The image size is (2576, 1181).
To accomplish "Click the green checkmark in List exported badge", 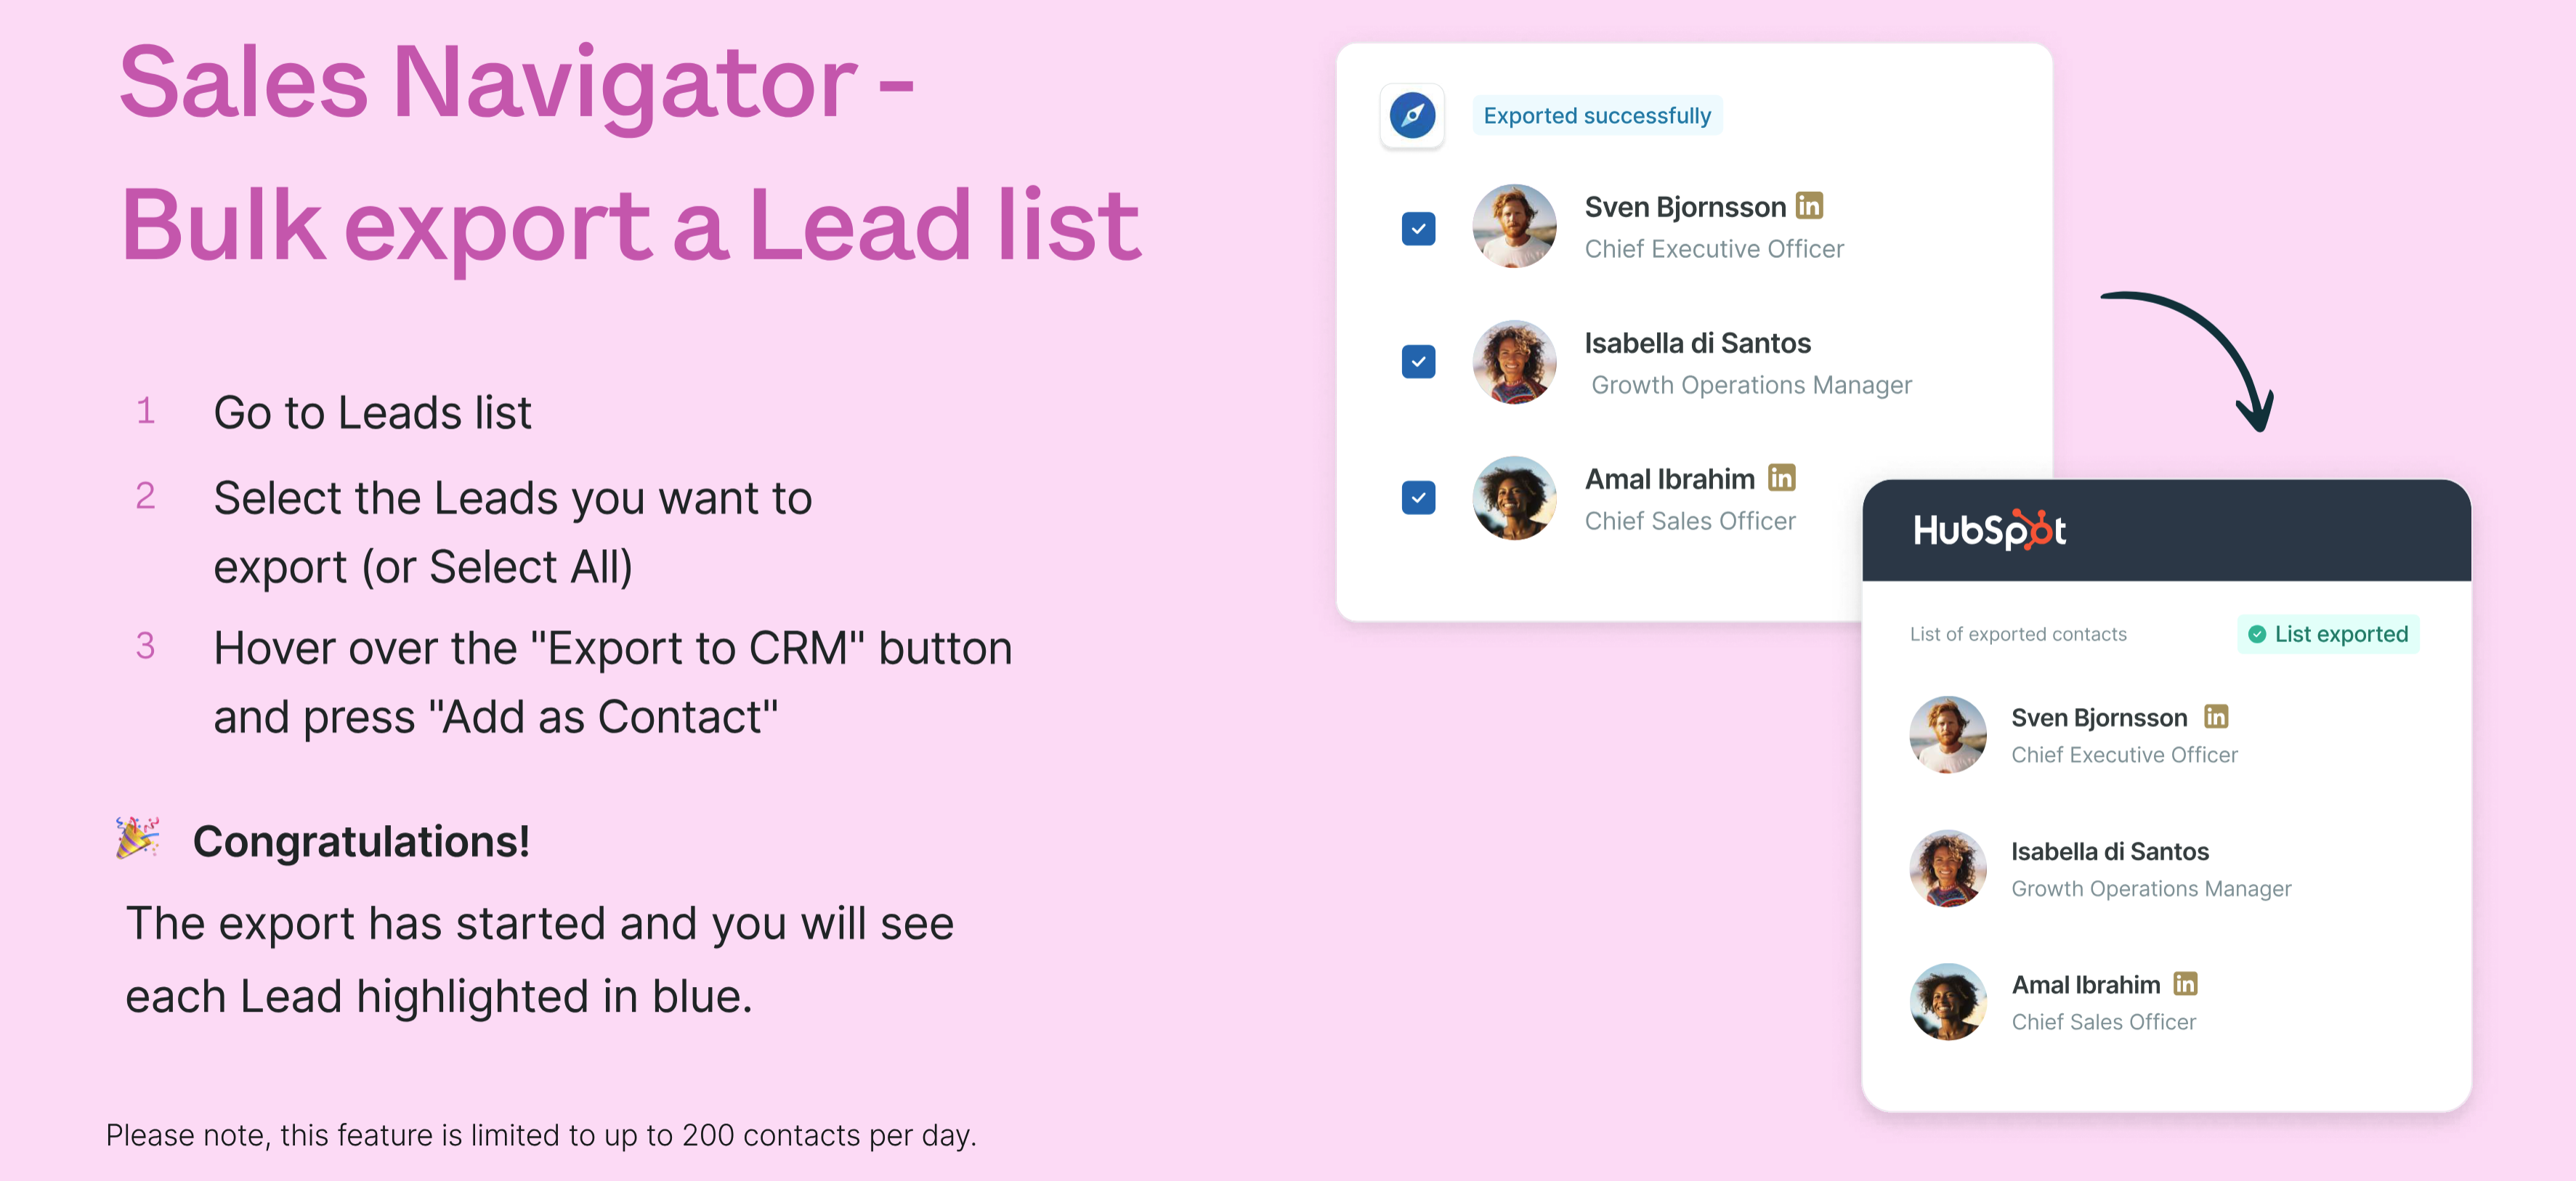I will point(2257,634).
